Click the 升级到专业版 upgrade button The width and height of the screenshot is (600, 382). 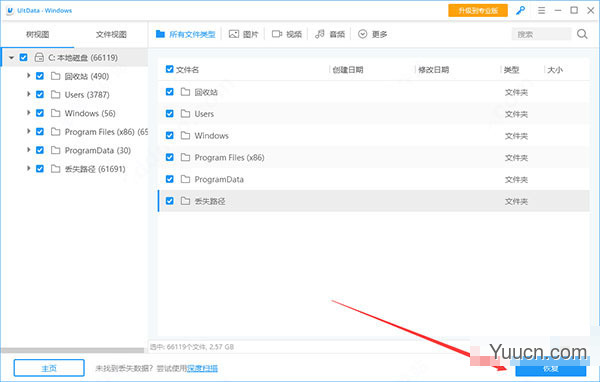pyautogui.click(x=478, y=11)
